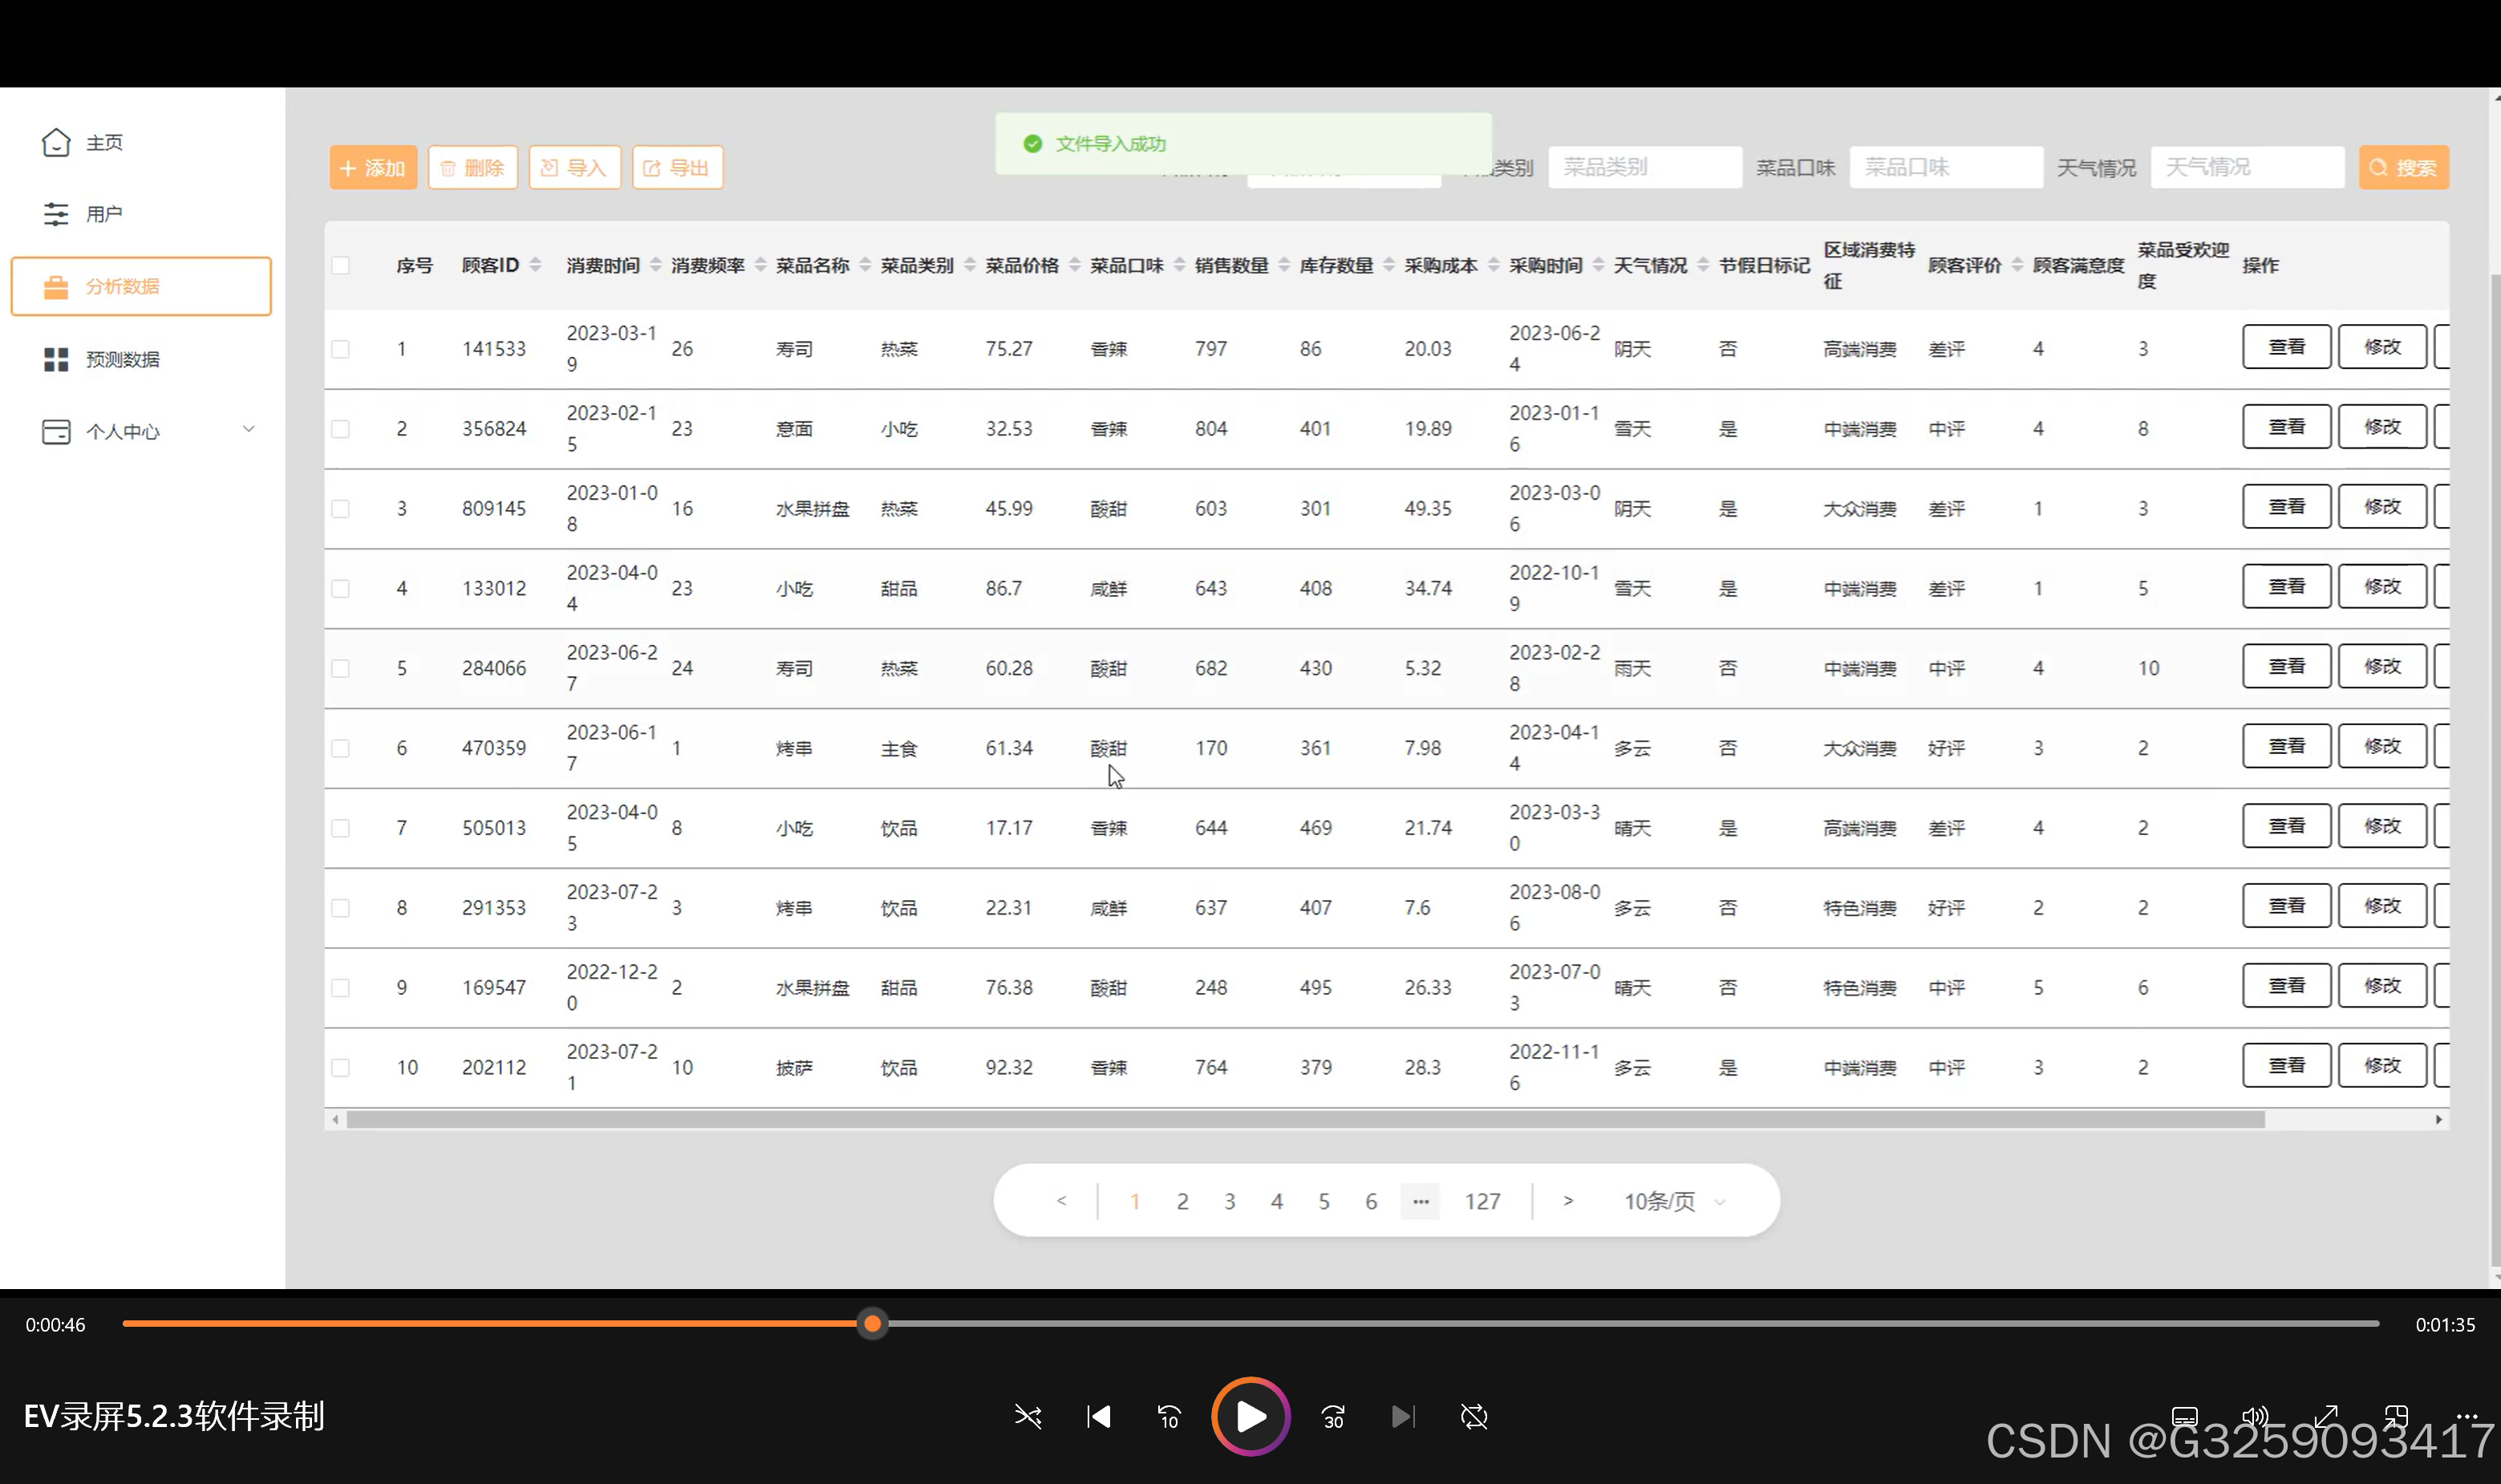Click the orange 添加 button
This screenshot has height=1484, width=2501.
pyautogui.click(x=373, y=167)
